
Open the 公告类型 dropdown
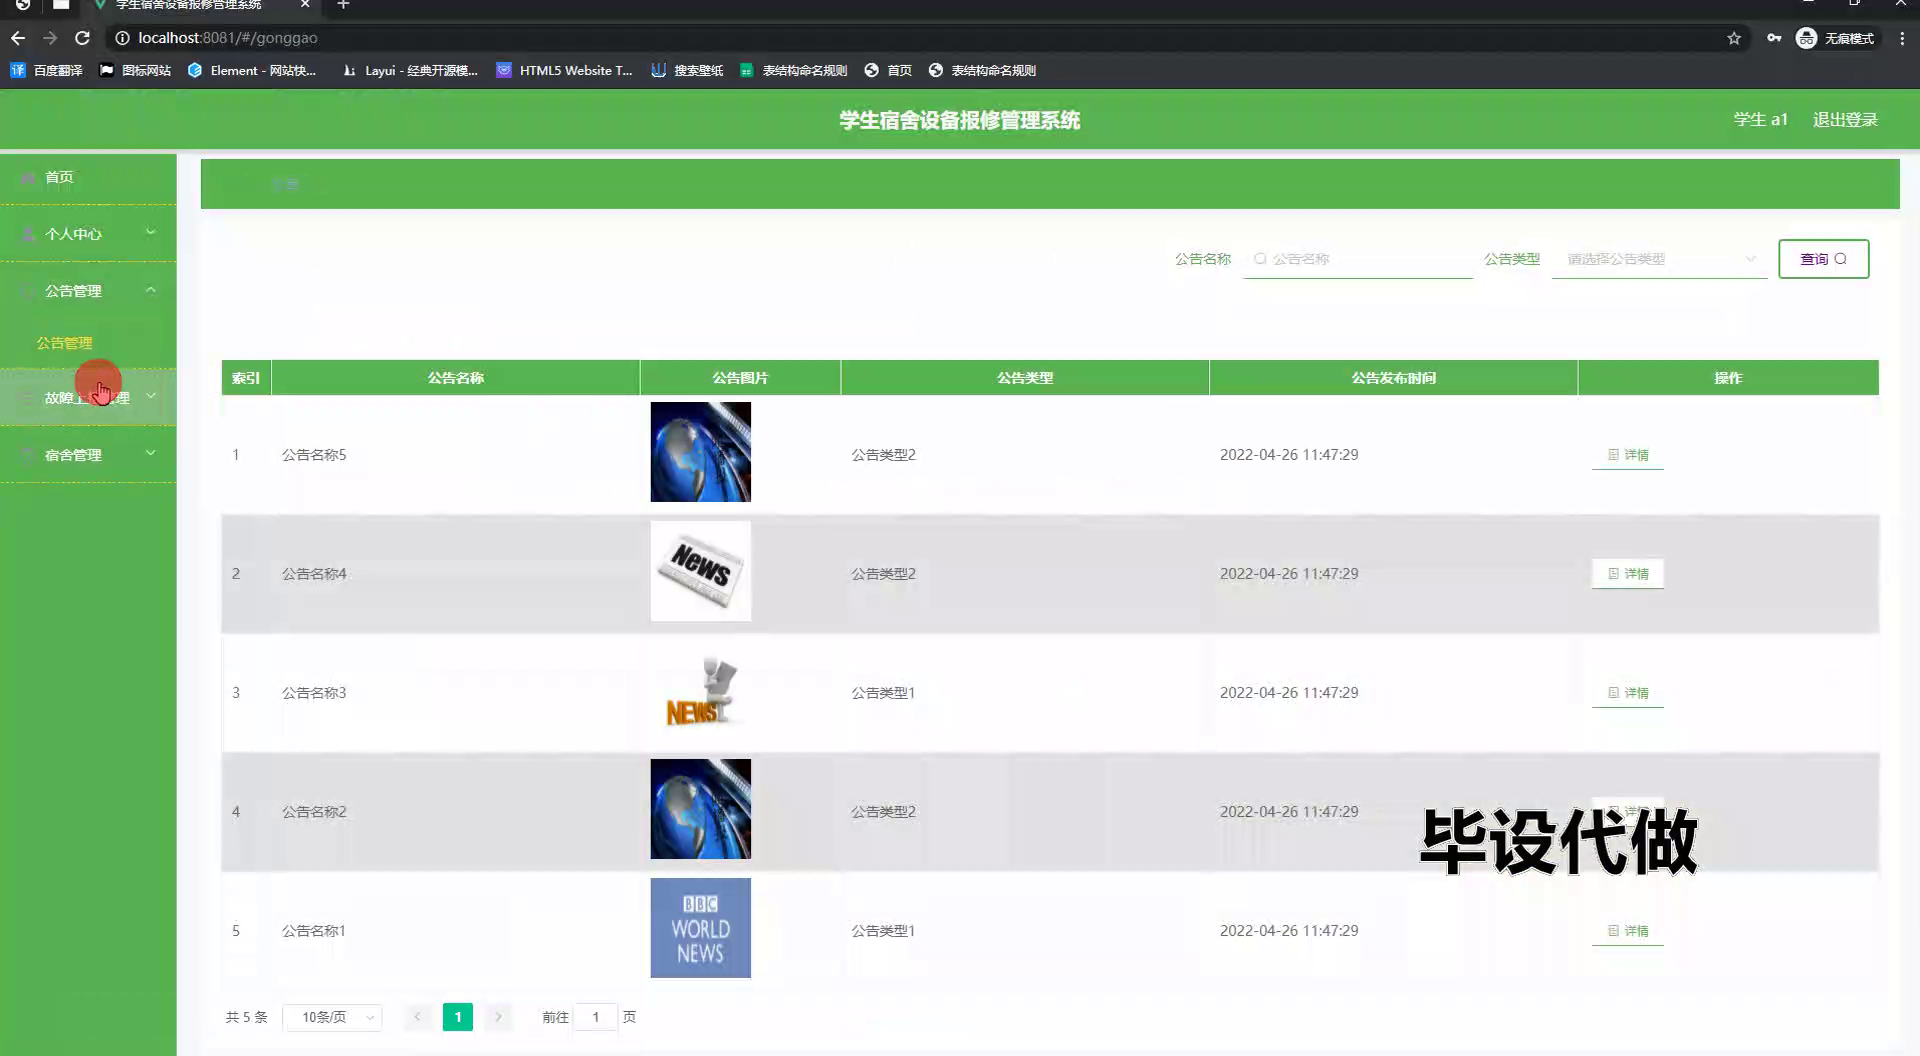(x=1660, y=259)
